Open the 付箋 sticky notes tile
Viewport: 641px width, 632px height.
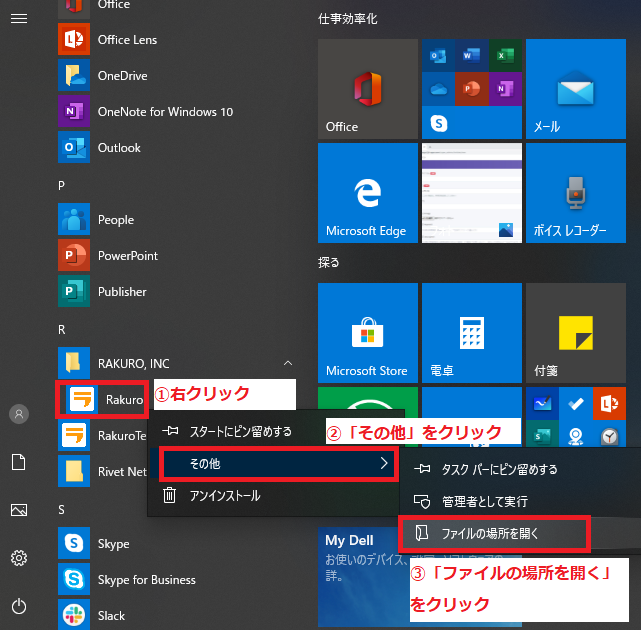(x=576, y=333)
